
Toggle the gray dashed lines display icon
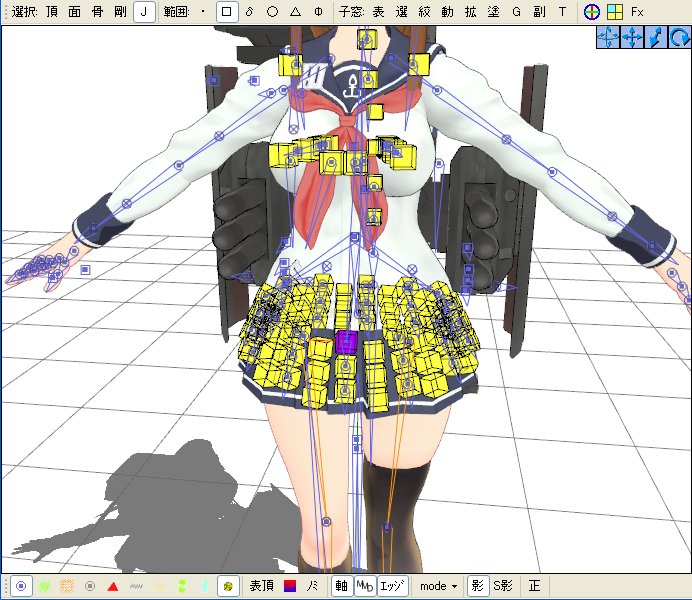[136, 586]
